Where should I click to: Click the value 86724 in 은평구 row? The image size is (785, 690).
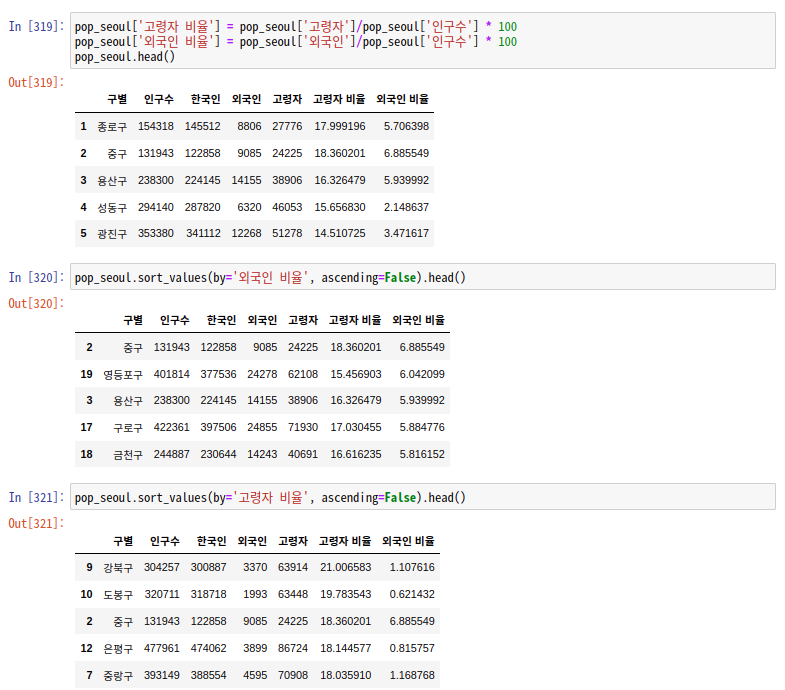[x=293, y=648]
